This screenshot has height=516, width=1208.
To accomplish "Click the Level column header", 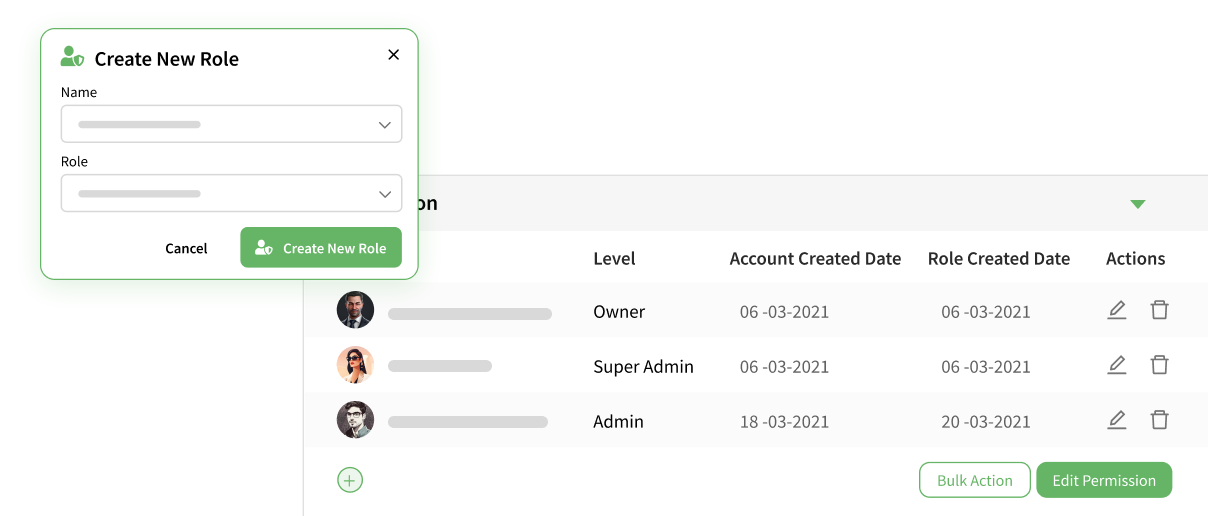I will (614, 259).
